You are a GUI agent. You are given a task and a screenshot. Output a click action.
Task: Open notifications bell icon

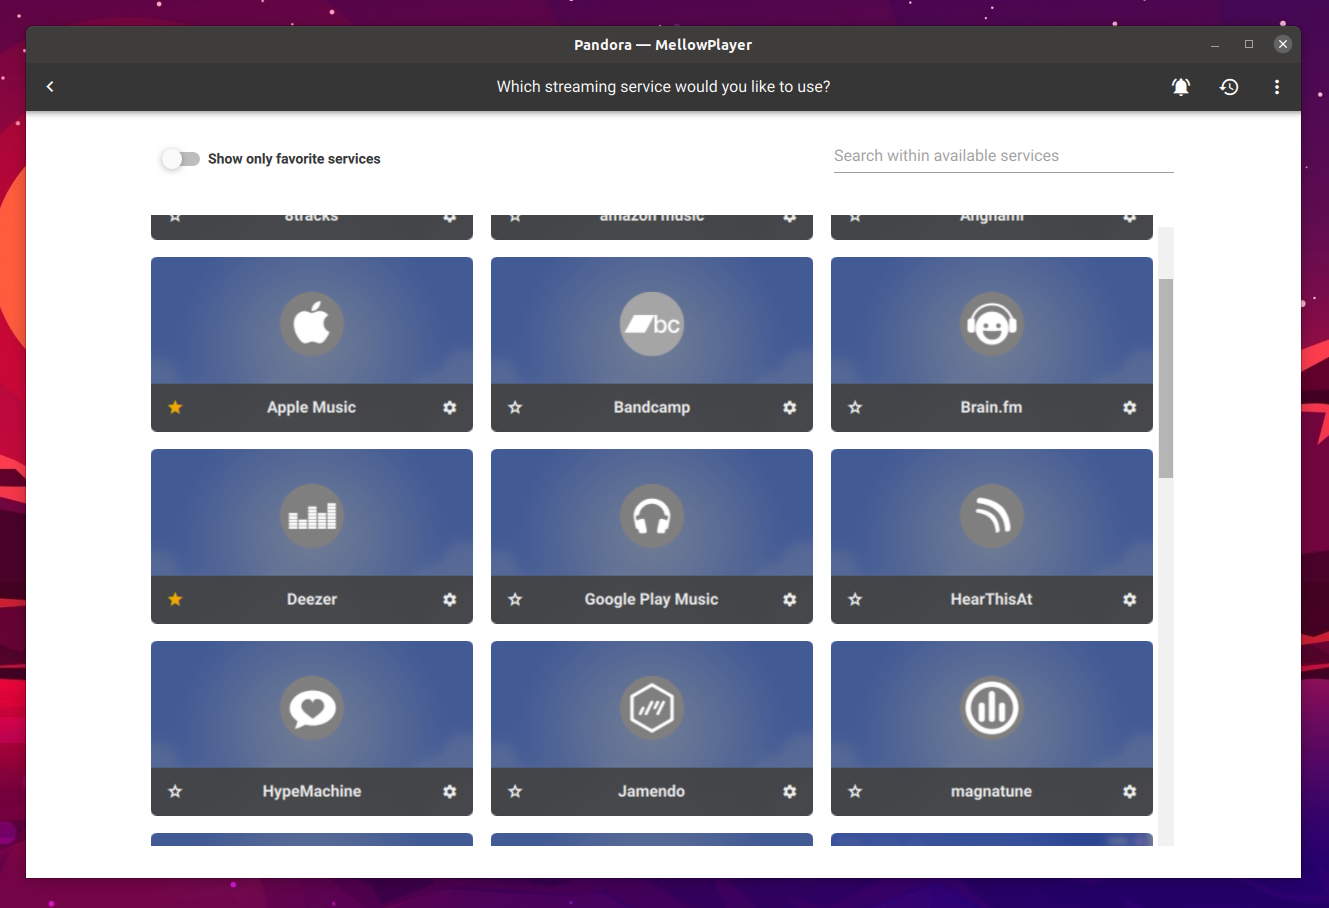[x=1181, y=87]
